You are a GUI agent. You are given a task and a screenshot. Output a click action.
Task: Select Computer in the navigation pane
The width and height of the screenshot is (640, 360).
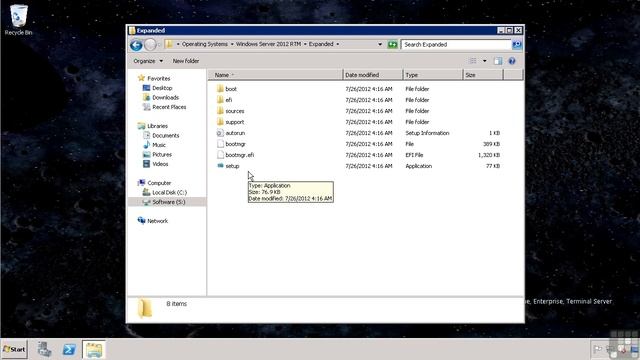tap(159, 183)
